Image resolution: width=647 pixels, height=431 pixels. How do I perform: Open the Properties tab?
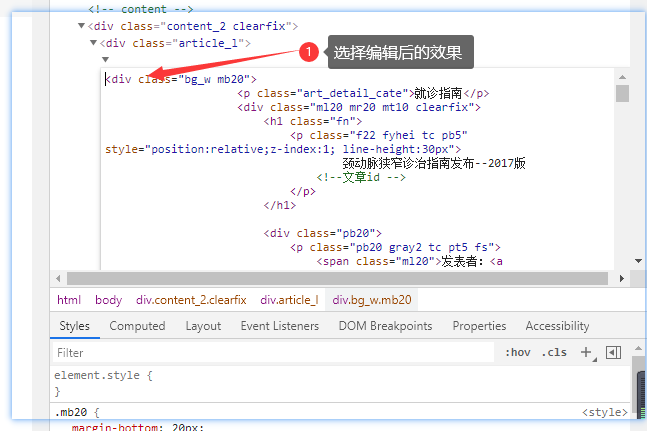click(x=479, y=326)
